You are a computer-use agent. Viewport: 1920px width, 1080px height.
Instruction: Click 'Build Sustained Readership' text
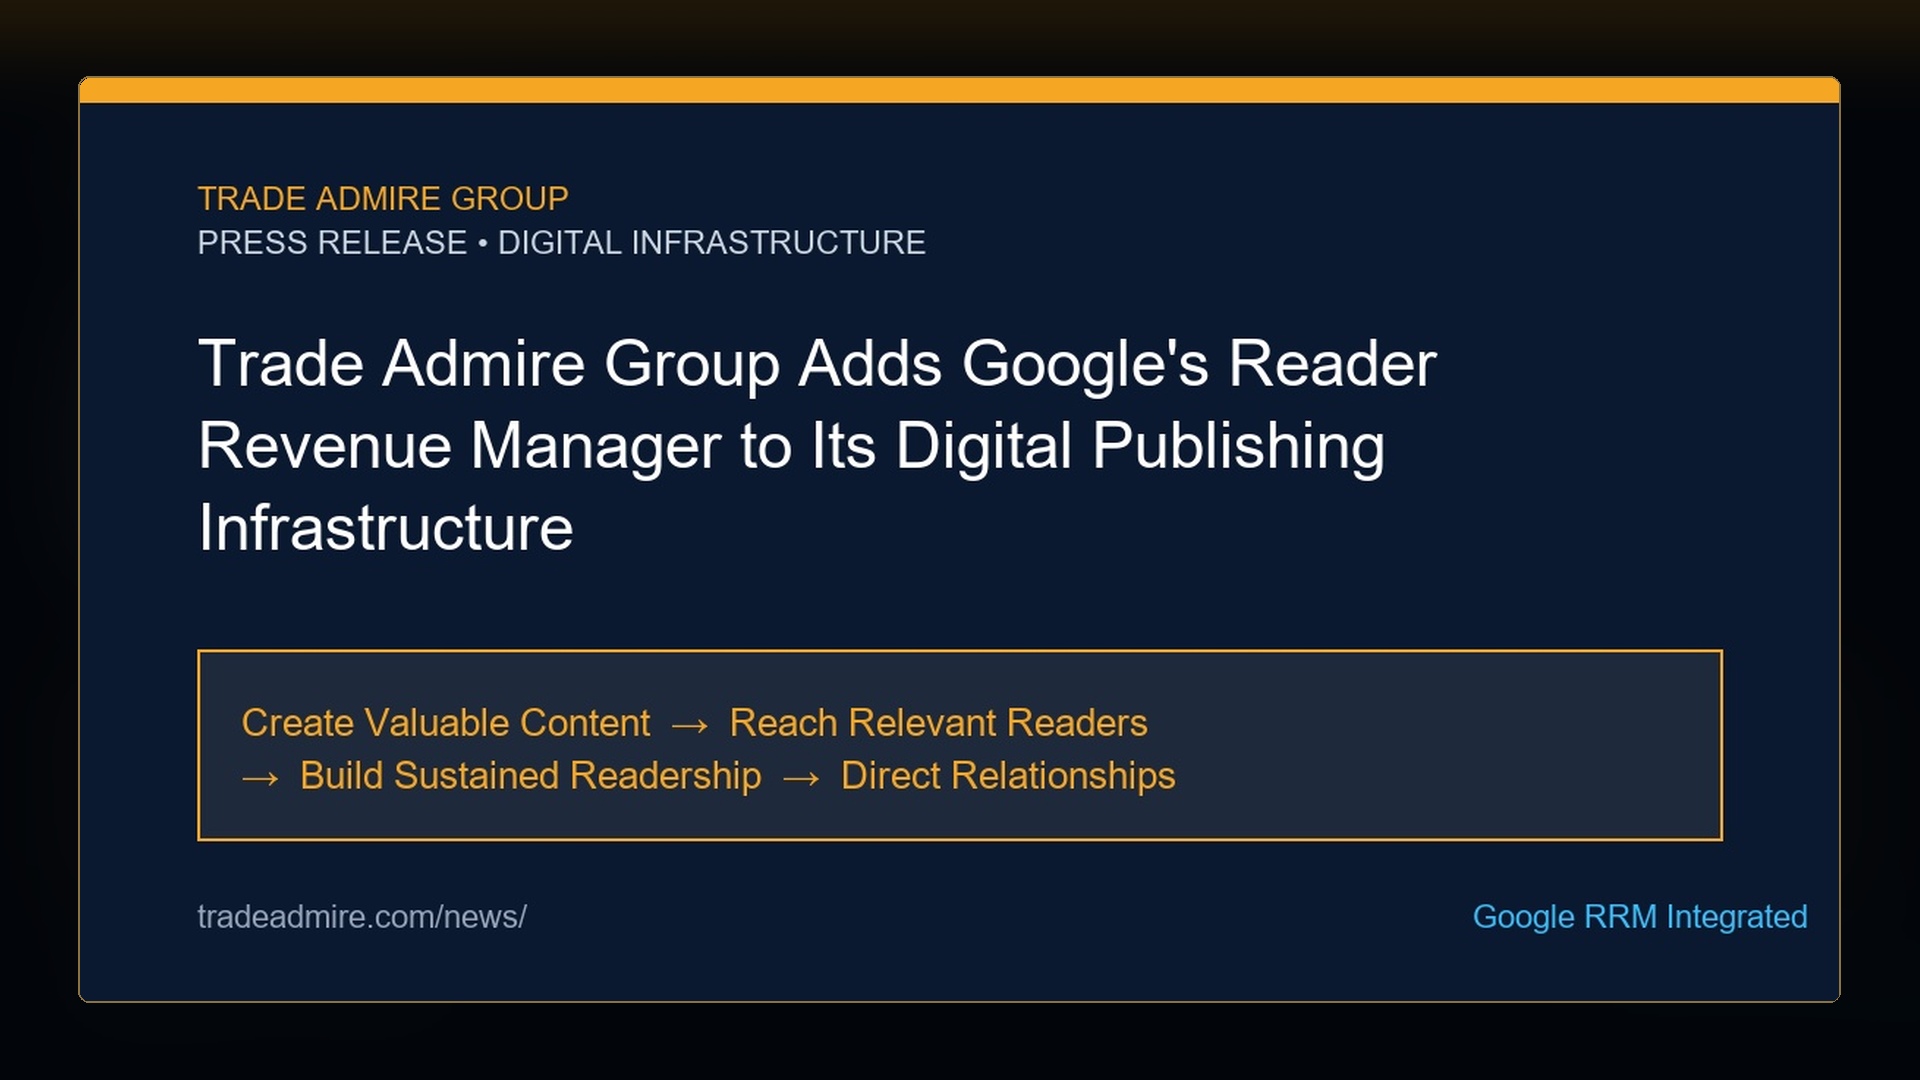coord(530,775)
